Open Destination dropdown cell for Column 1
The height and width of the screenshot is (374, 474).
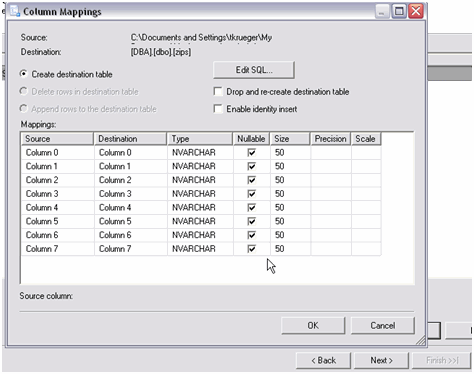coord(131,166)
